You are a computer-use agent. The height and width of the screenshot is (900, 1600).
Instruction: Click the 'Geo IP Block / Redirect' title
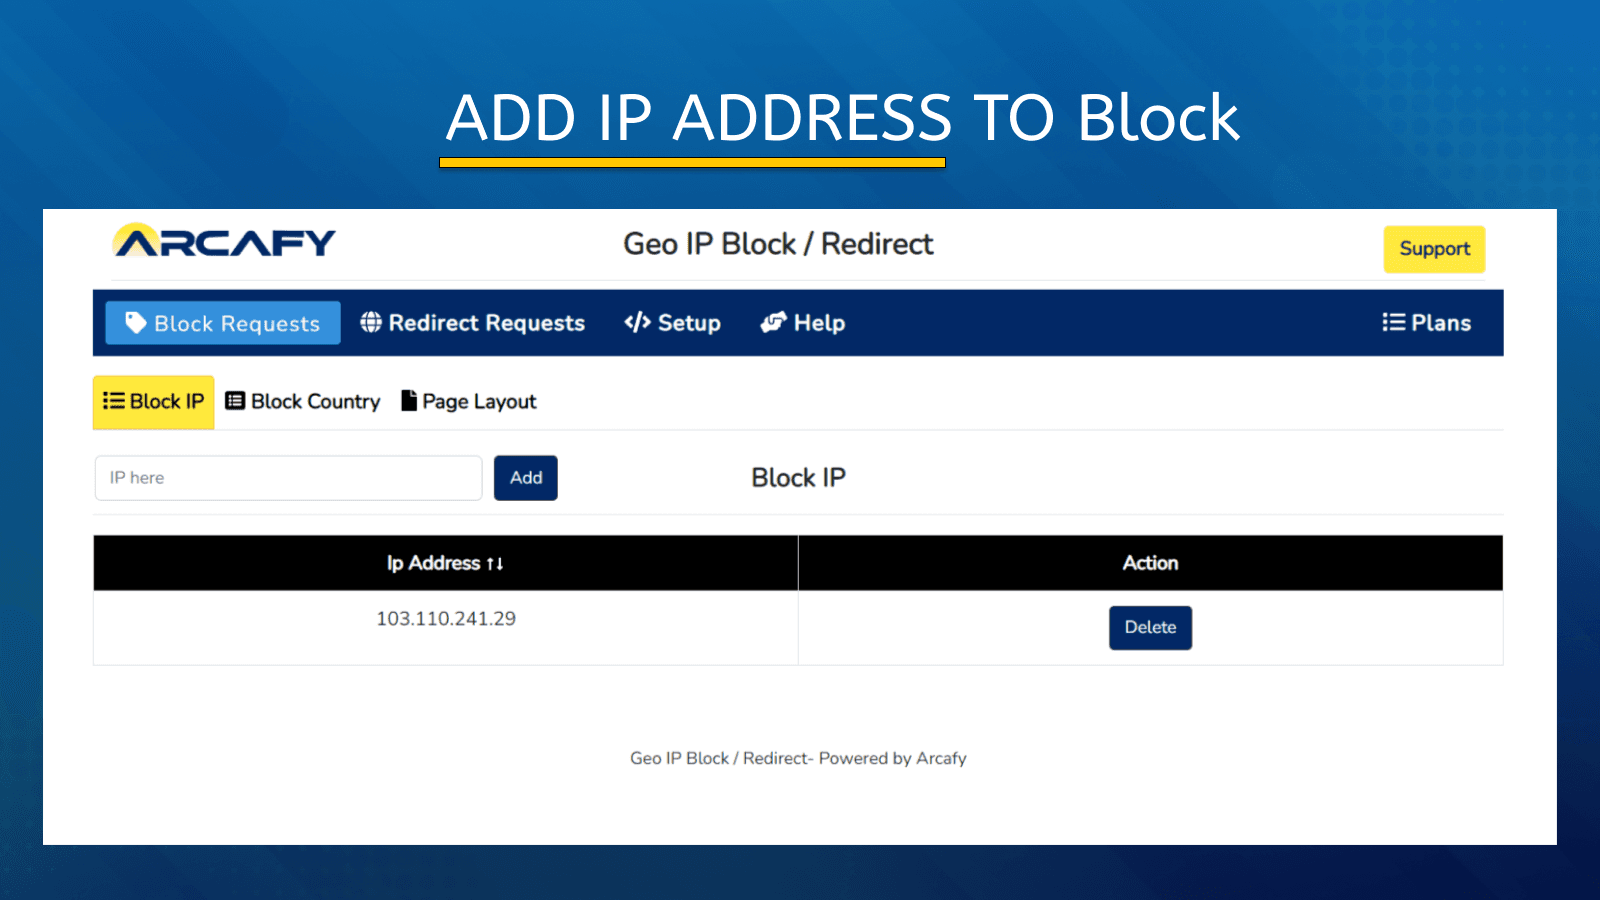(778, 244)
